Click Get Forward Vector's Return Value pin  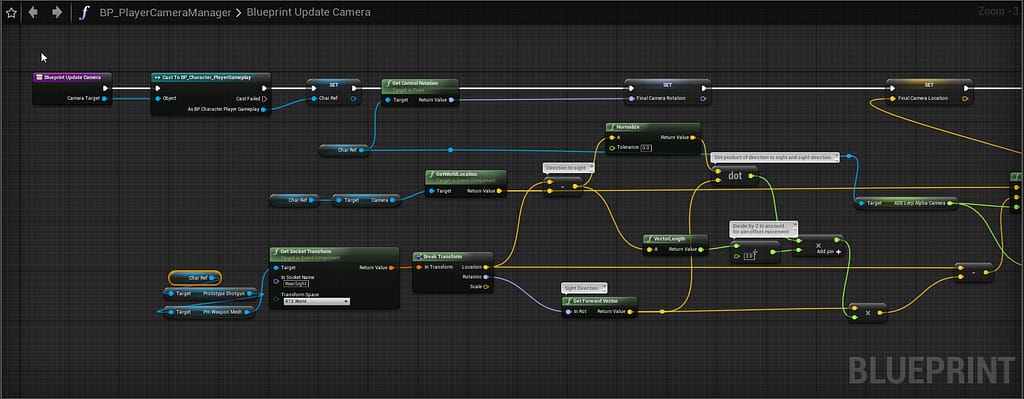630,312
